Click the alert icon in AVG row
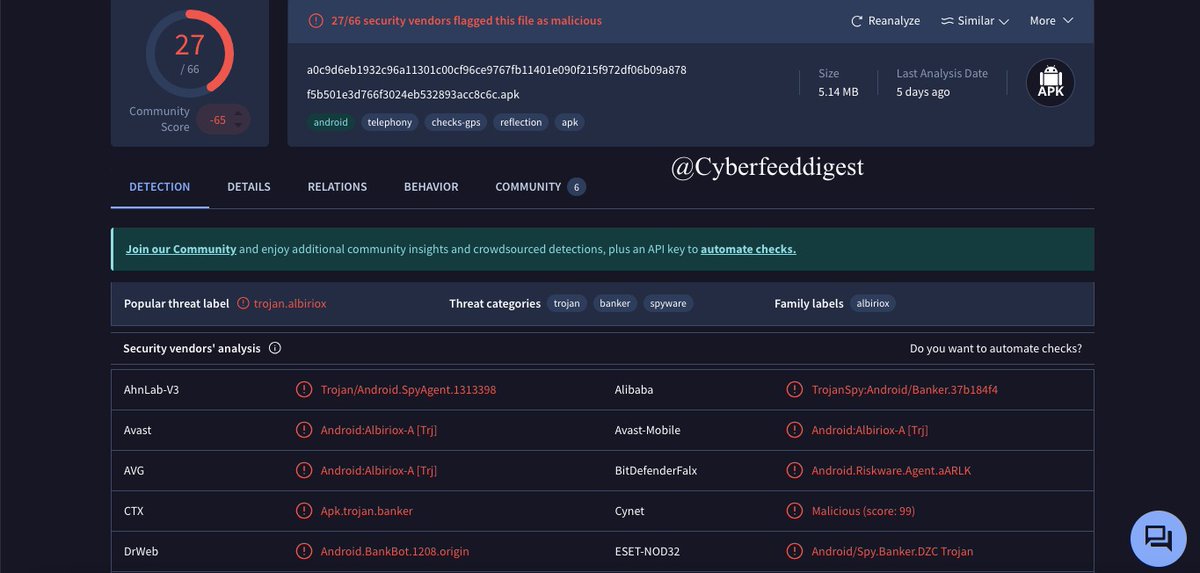Image resolution: width=1200 pixels, height=573 pixels. 304,471
